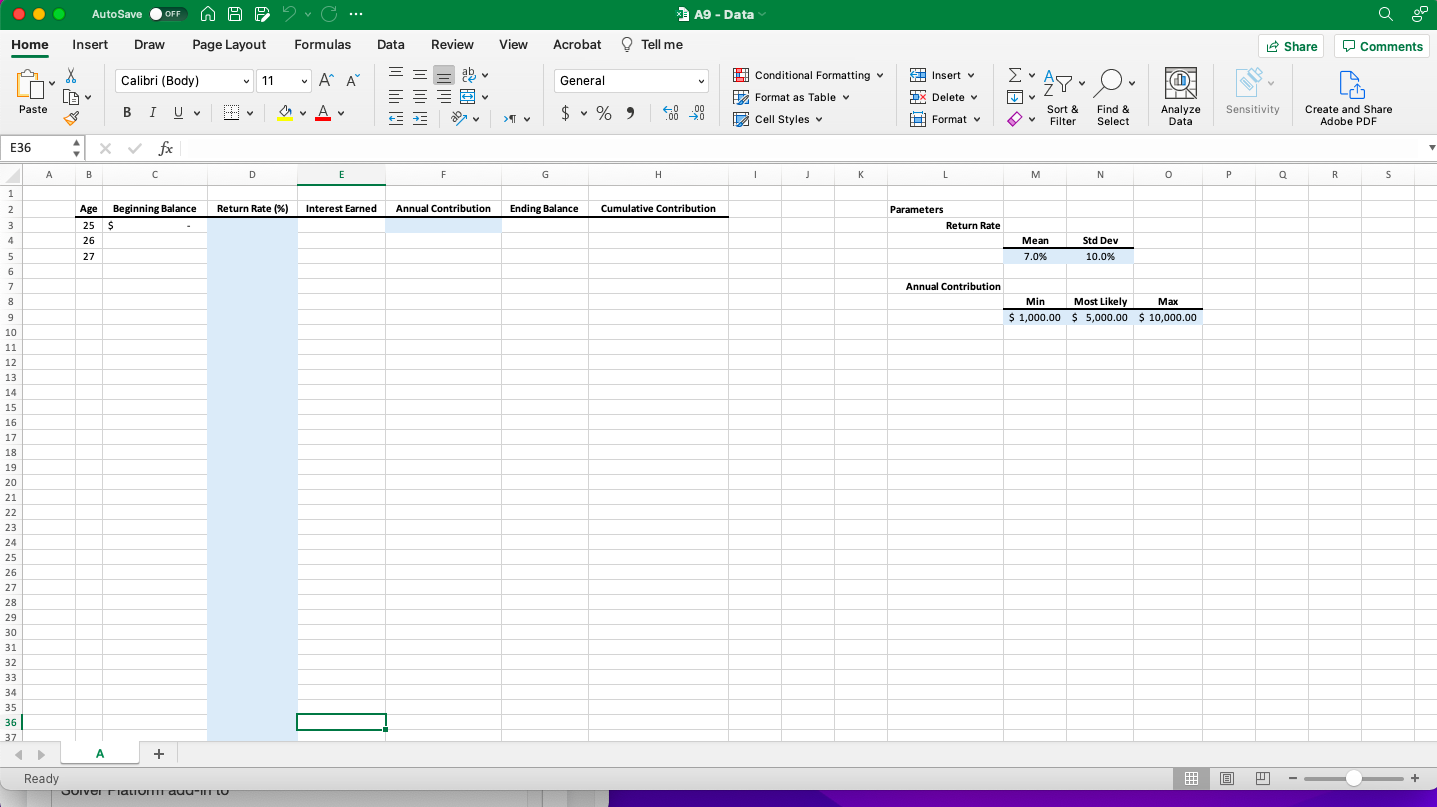The width and height of the screenshot is (1437, 807).
Task: Select the Format Painter
Action: (x=71, y=118)
